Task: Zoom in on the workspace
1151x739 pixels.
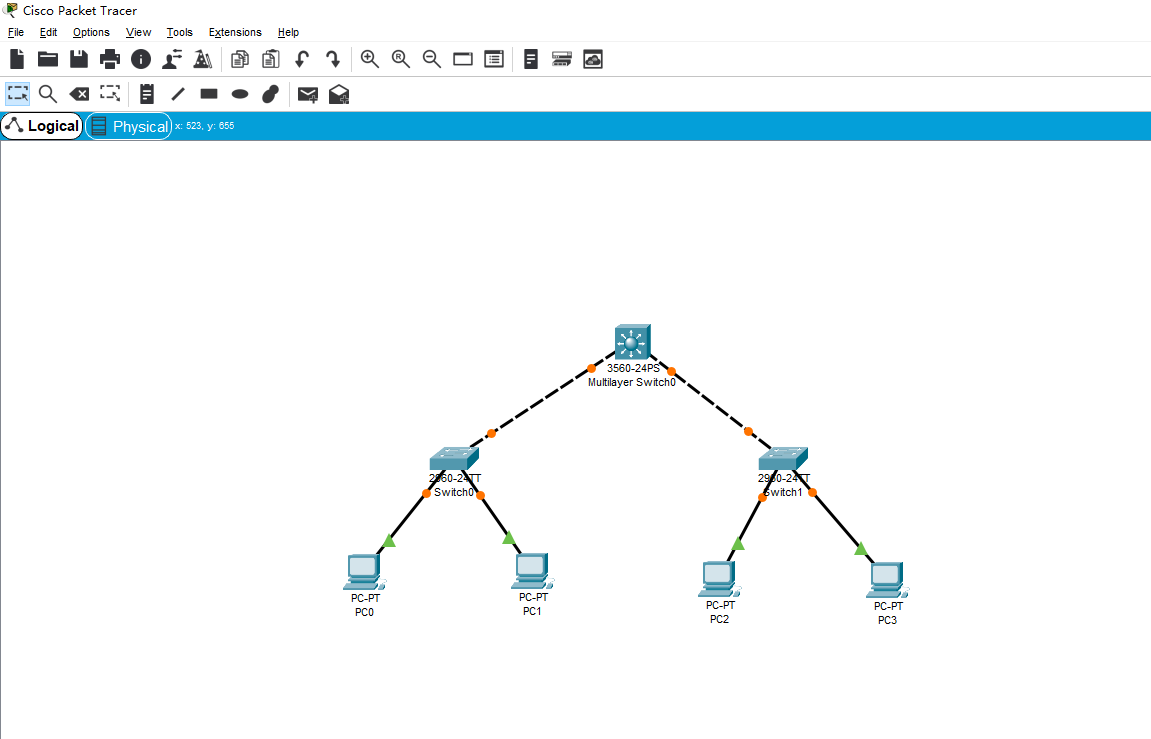Action: click(370, 59)
